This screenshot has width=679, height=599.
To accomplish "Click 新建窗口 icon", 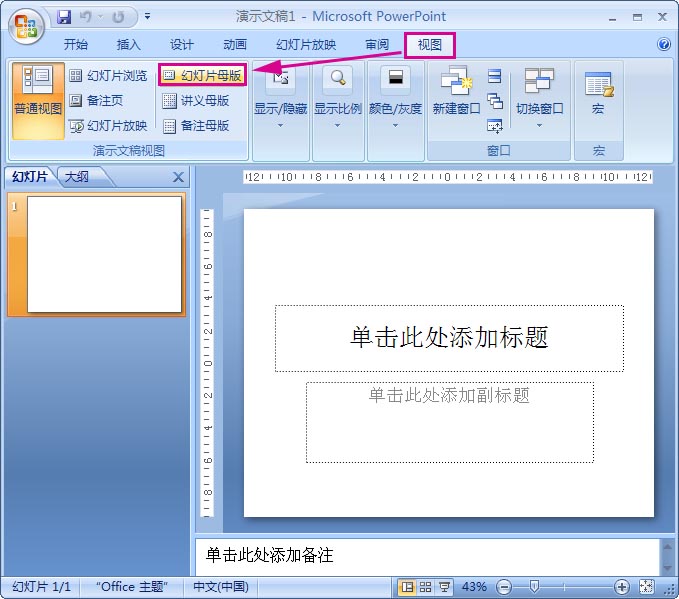I will click(456, 81).
